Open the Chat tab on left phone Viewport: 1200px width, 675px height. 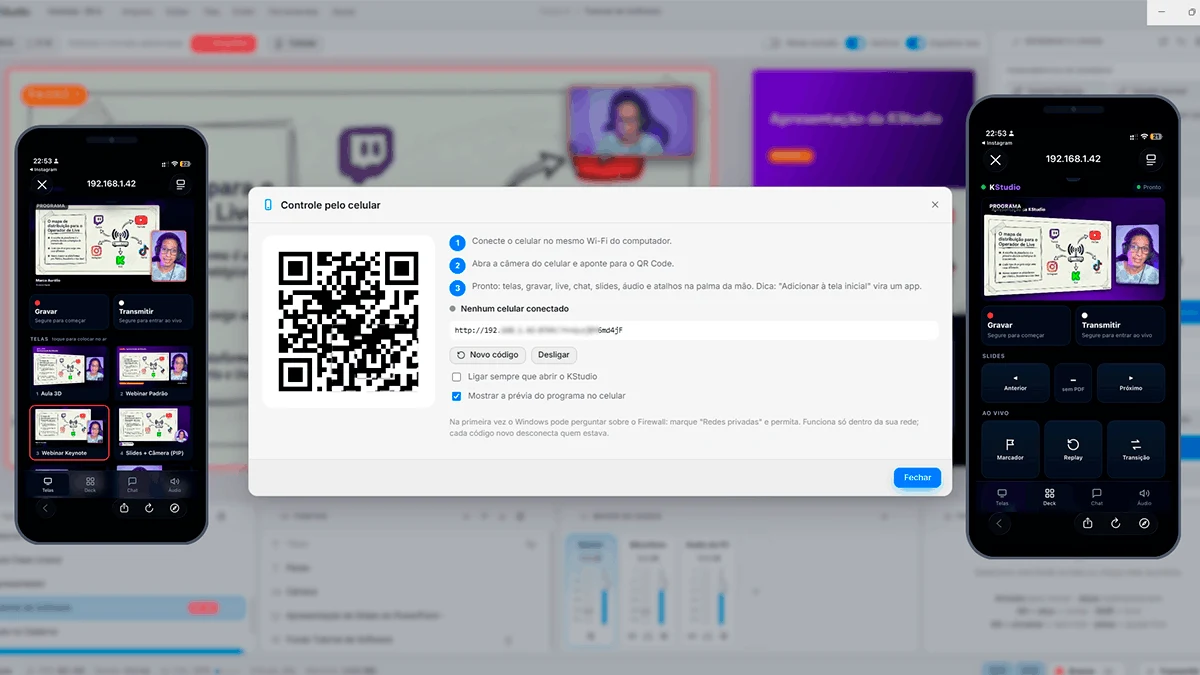(132, 485)
